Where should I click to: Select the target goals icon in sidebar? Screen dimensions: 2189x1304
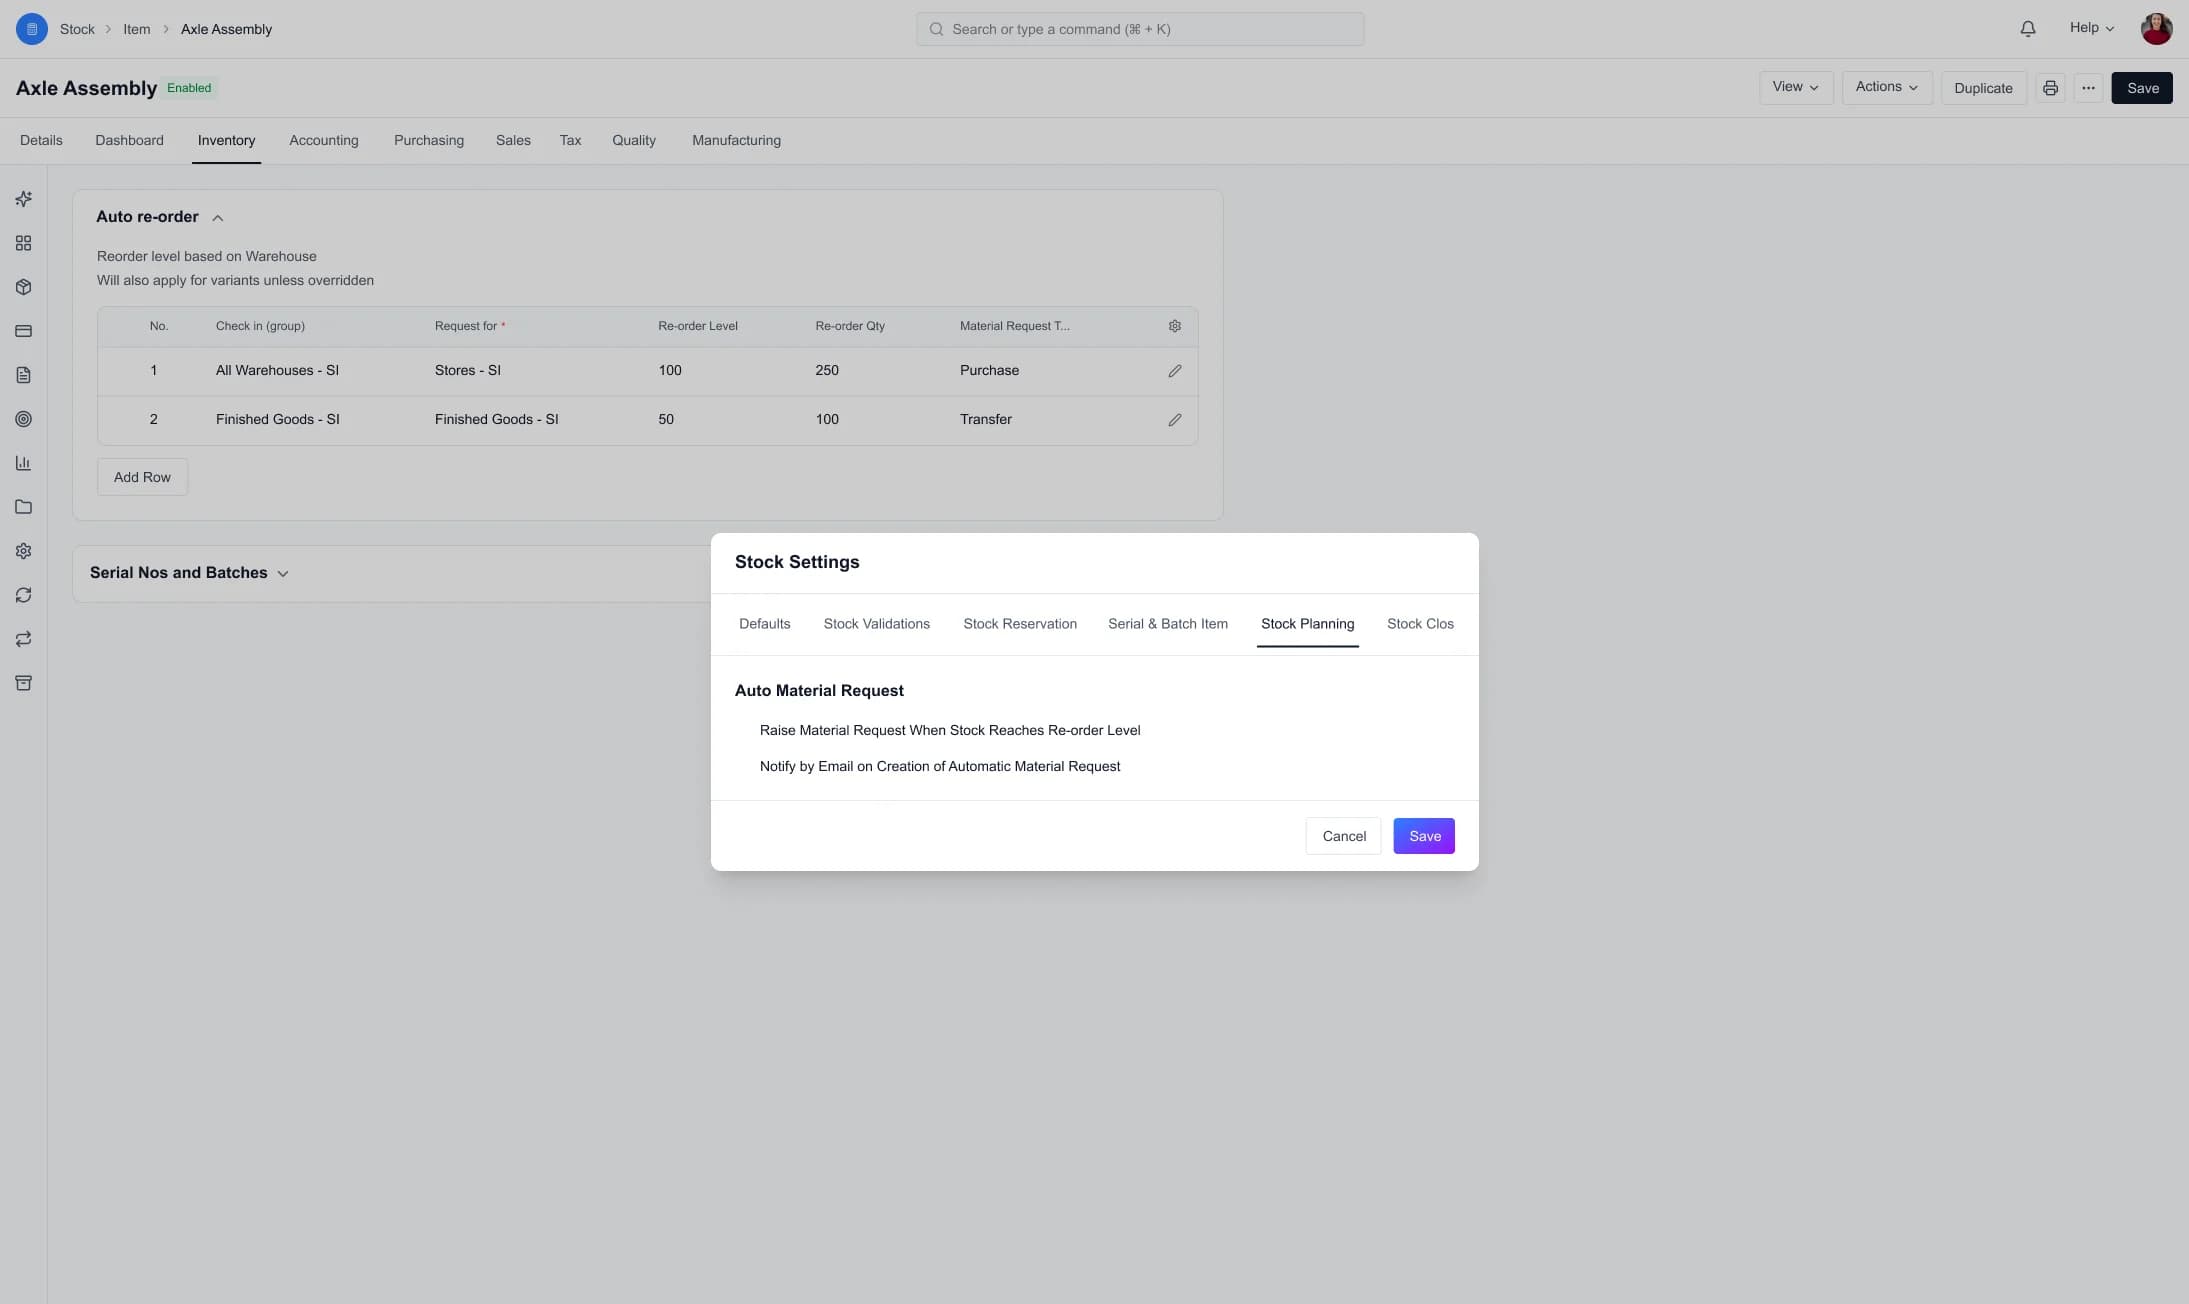24,419
